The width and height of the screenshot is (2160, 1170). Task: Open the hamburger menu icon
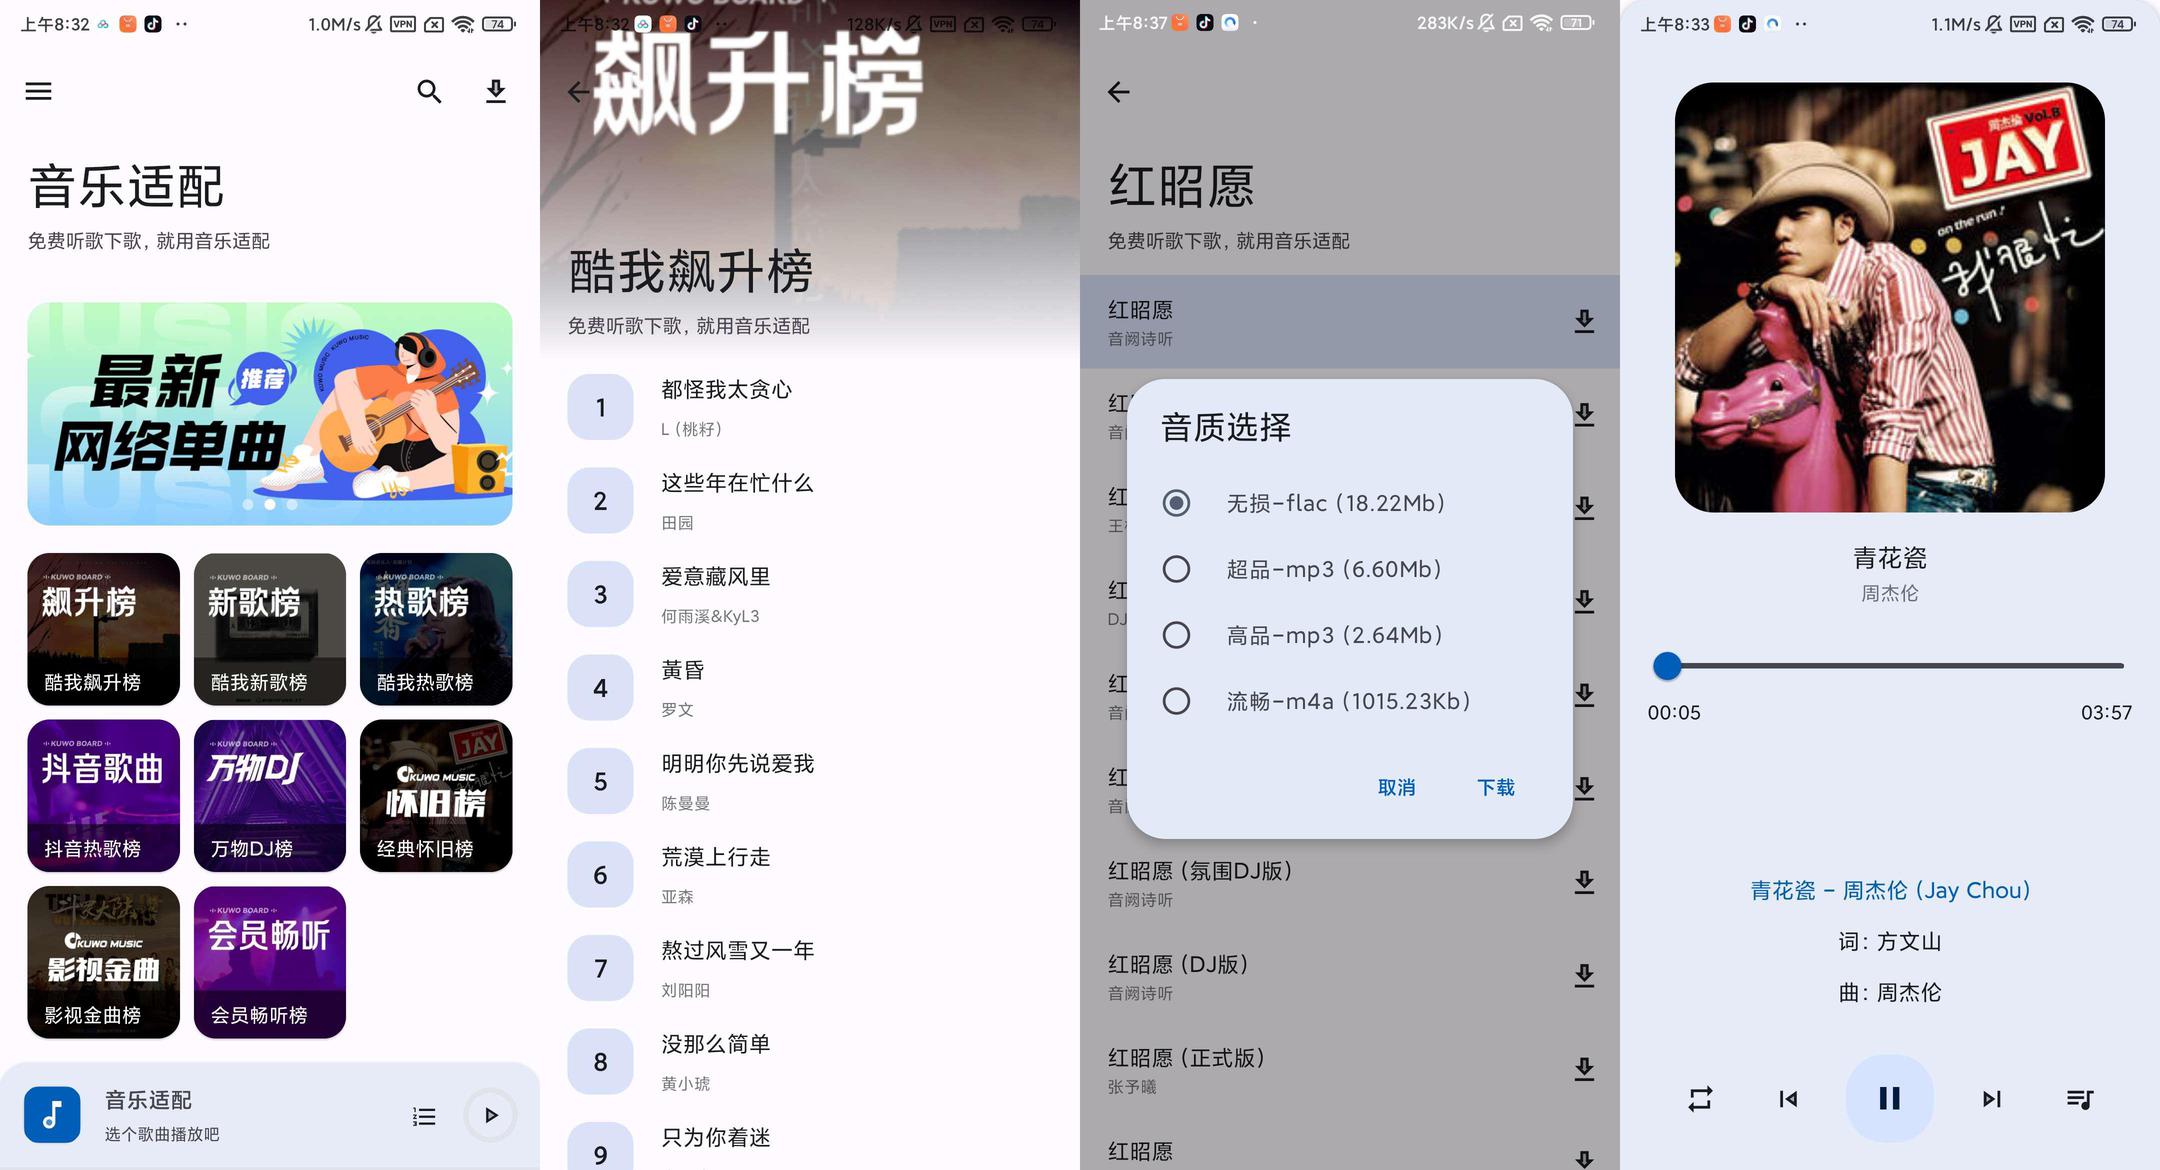pyautogui.click(x=38, y=92)
